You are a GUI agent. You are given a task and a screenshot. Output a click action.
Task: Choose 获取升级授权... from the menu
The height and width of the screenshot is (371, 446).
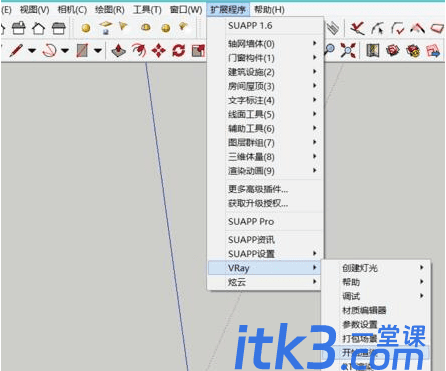point(266,203)
